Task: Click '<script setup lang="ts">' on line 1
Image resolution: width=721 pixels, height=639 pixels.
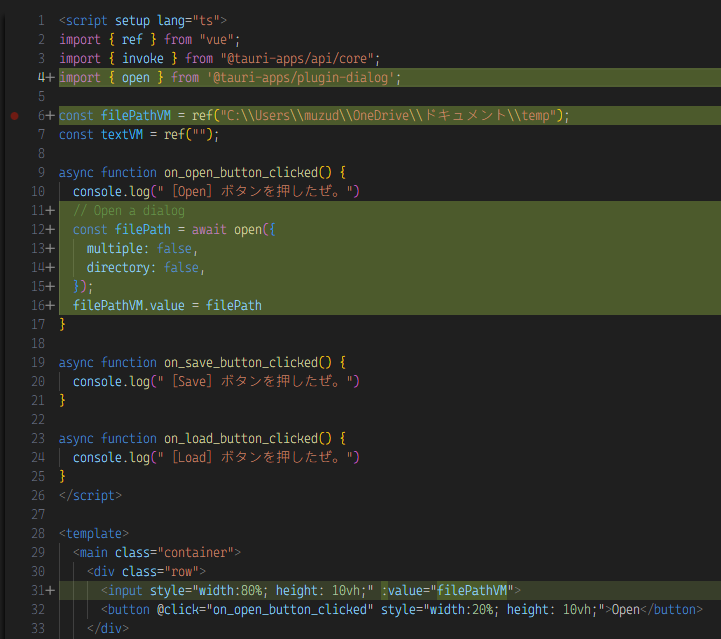Action: (x=143, y=21)
